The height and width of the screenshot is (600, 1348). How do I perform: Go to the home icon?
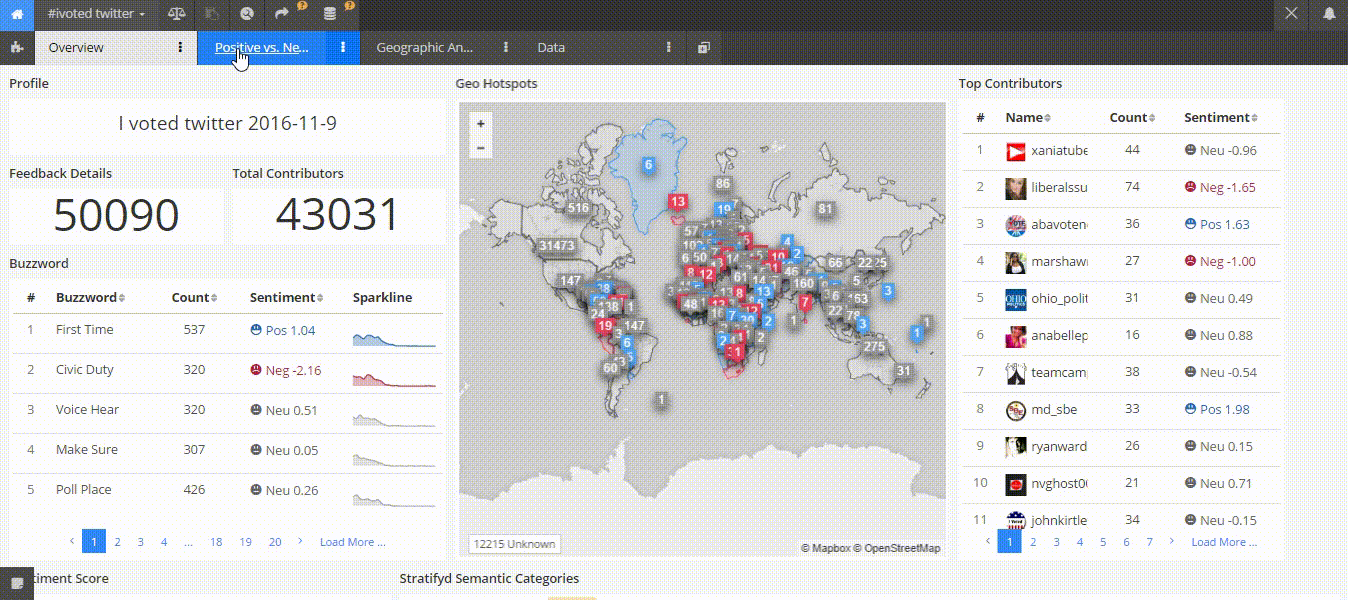tap(17, 14)
